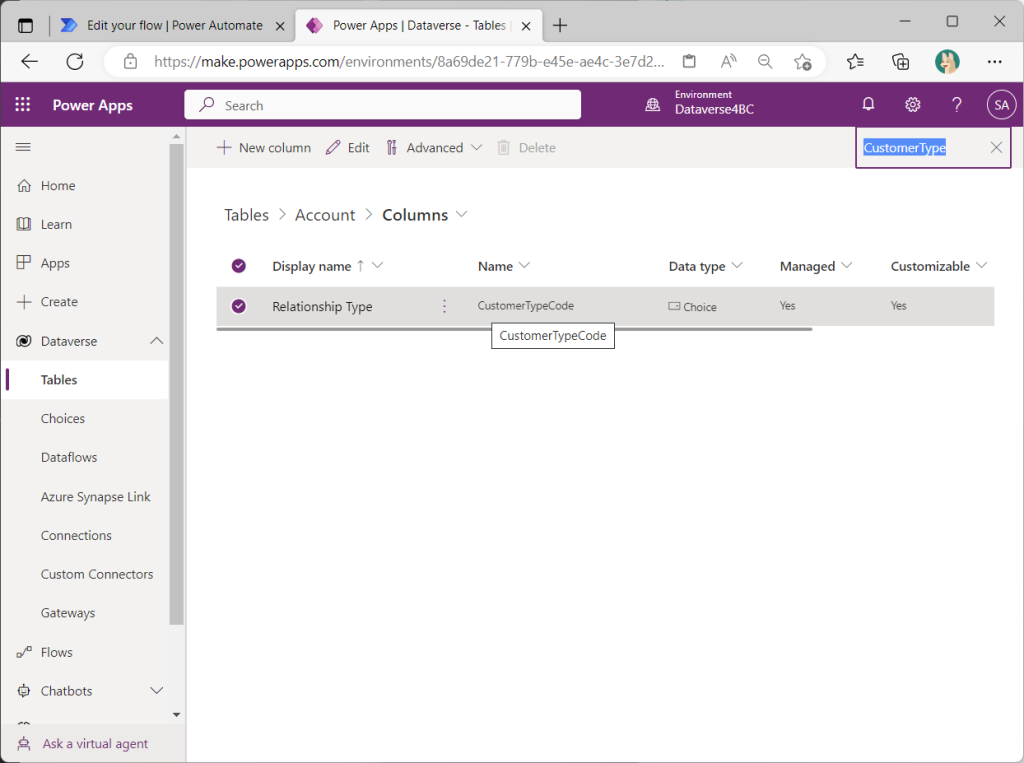Open the SA account avatar
1024x763 pixels.
coord(1001,105)
